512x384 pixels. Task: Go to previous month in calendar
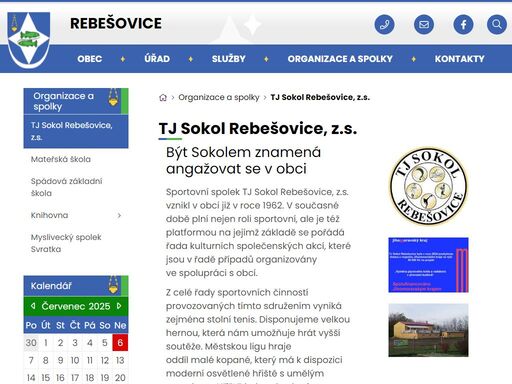click(33, 306)
